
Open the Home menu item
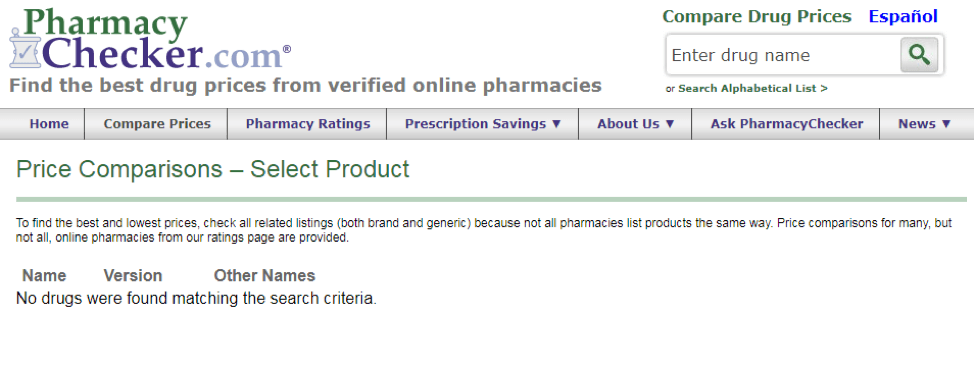pyautogui.click(x=49, y=124)
